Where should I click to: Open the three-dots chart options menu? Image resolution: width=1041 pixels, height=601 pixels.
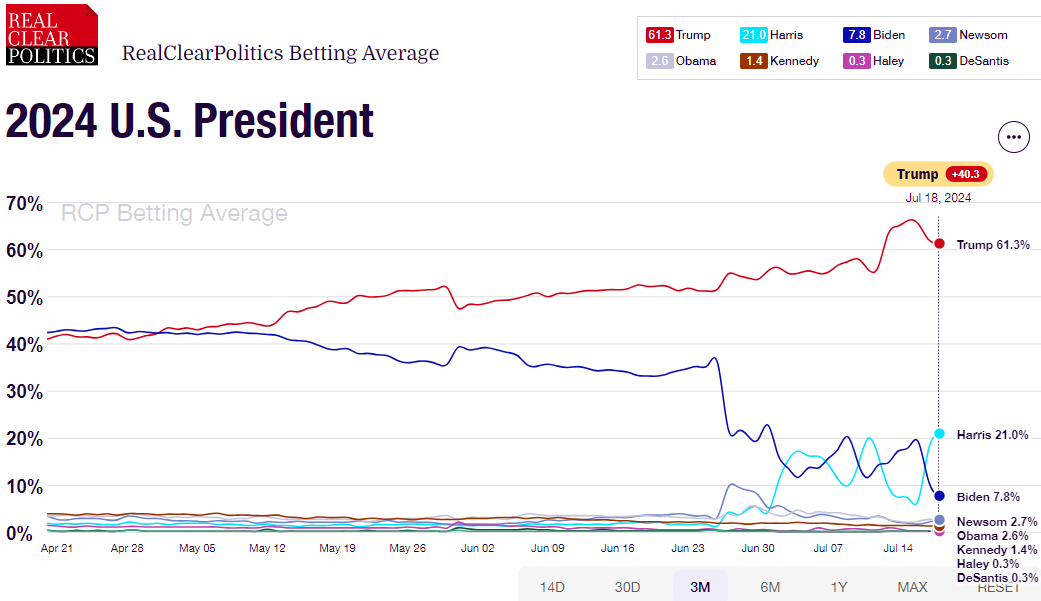click(1014, 138)
